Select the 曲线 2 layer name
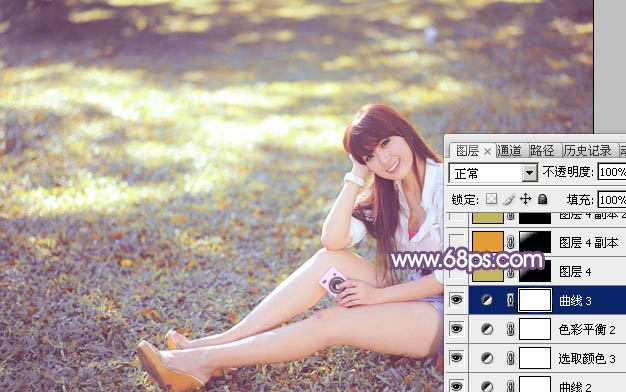The image size is (626, 392). [x=575, y=386]
